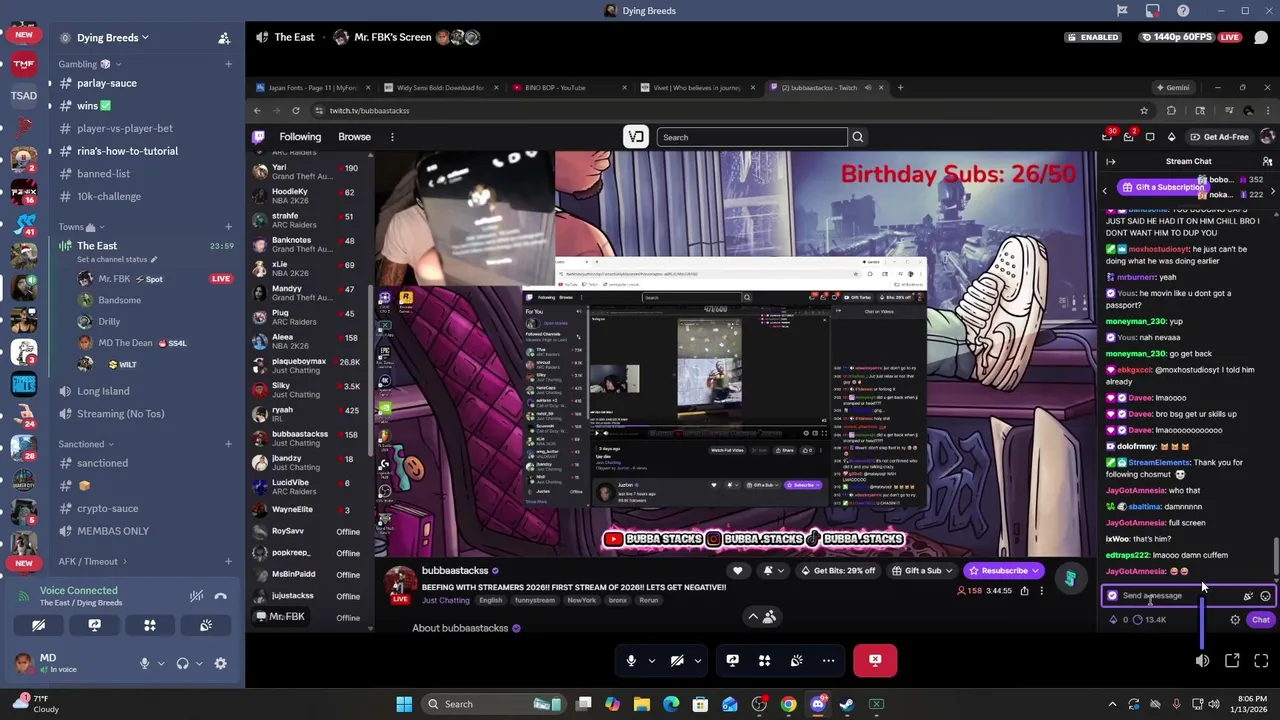Viewport: 1280px width, 720px height.
Task: Open Twitch Browse tab
Action: coord(354,137)
